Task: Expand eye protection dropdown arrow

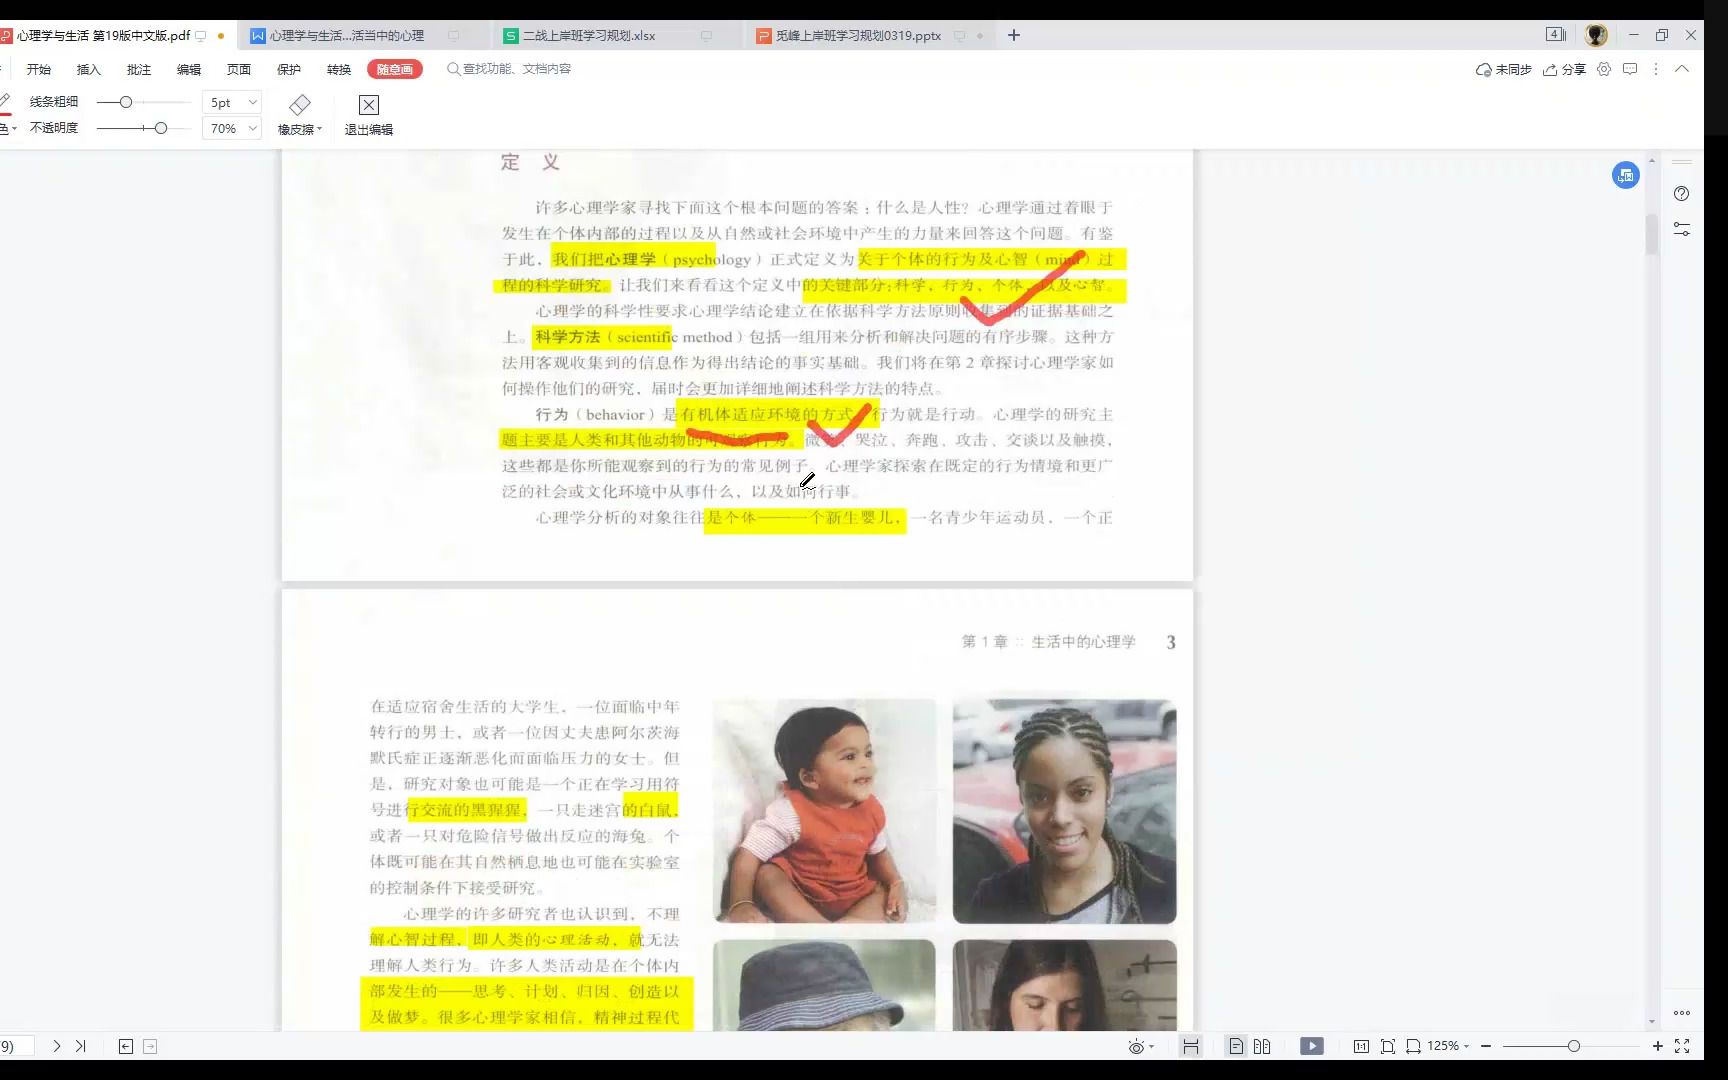Action: (1152, 1047)
